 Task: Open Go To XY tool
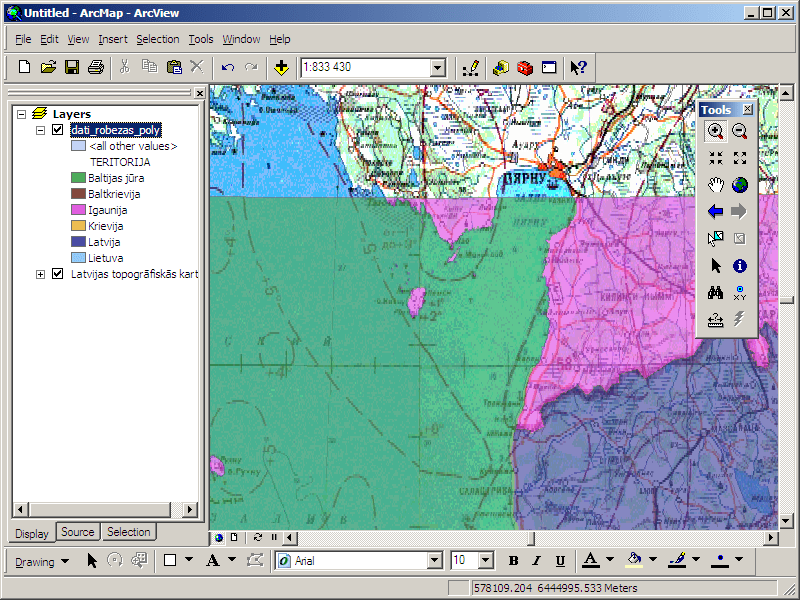(740, 292)
